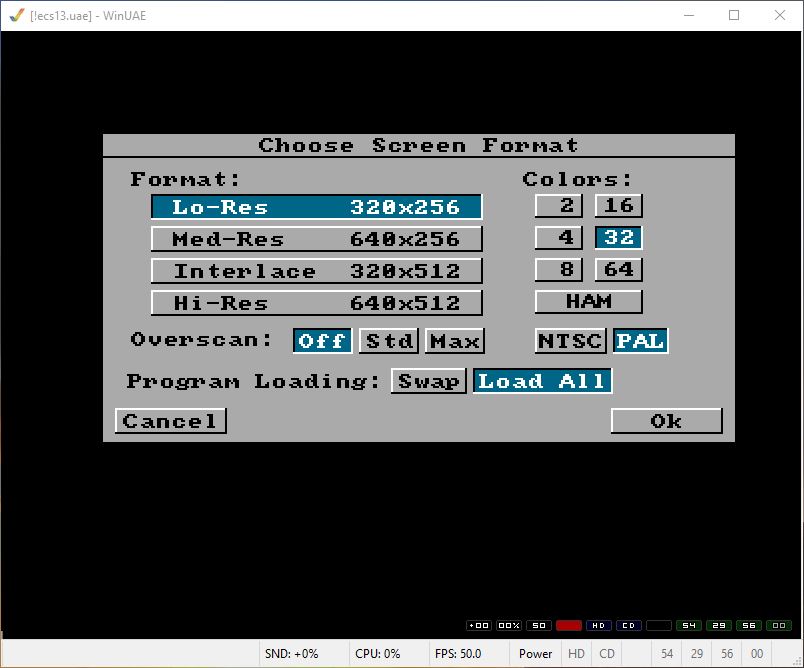Pick Hi-Res 640x512 format
Screen dimensions: 804x668
pyautogui.click(x=316, y=303)
